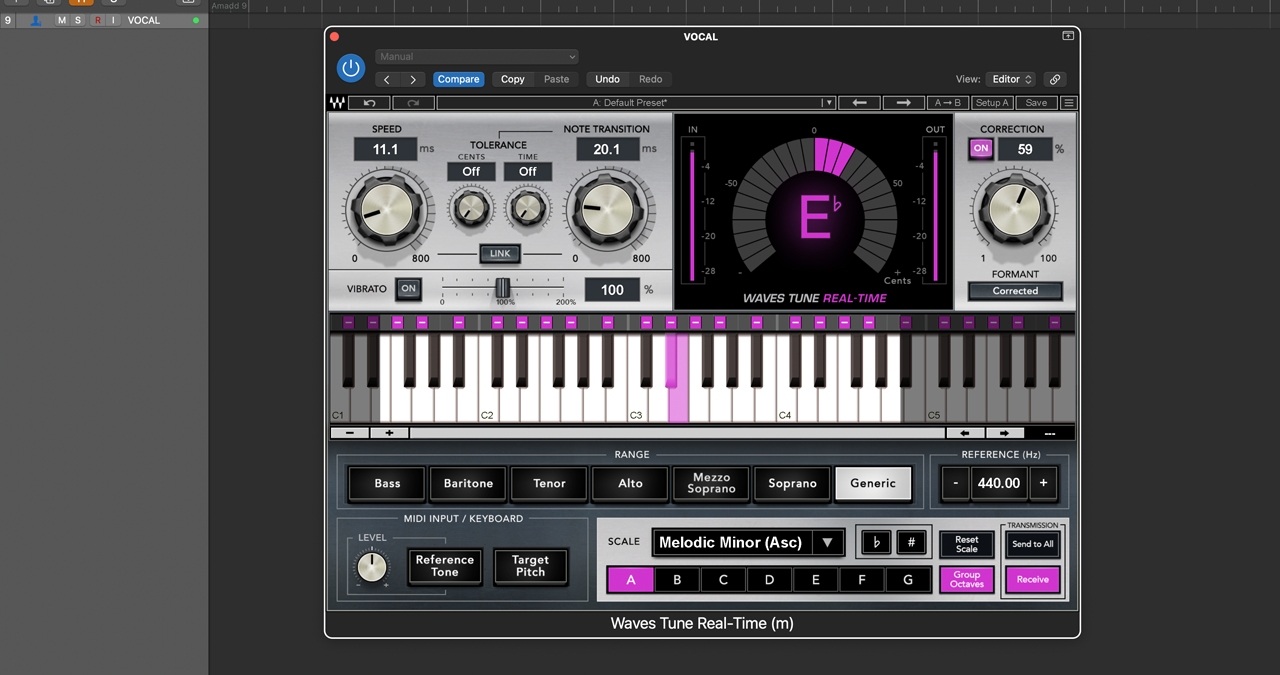Toggle the Compare button
Screen dimensions: 1280x675
tap(458, 79)
